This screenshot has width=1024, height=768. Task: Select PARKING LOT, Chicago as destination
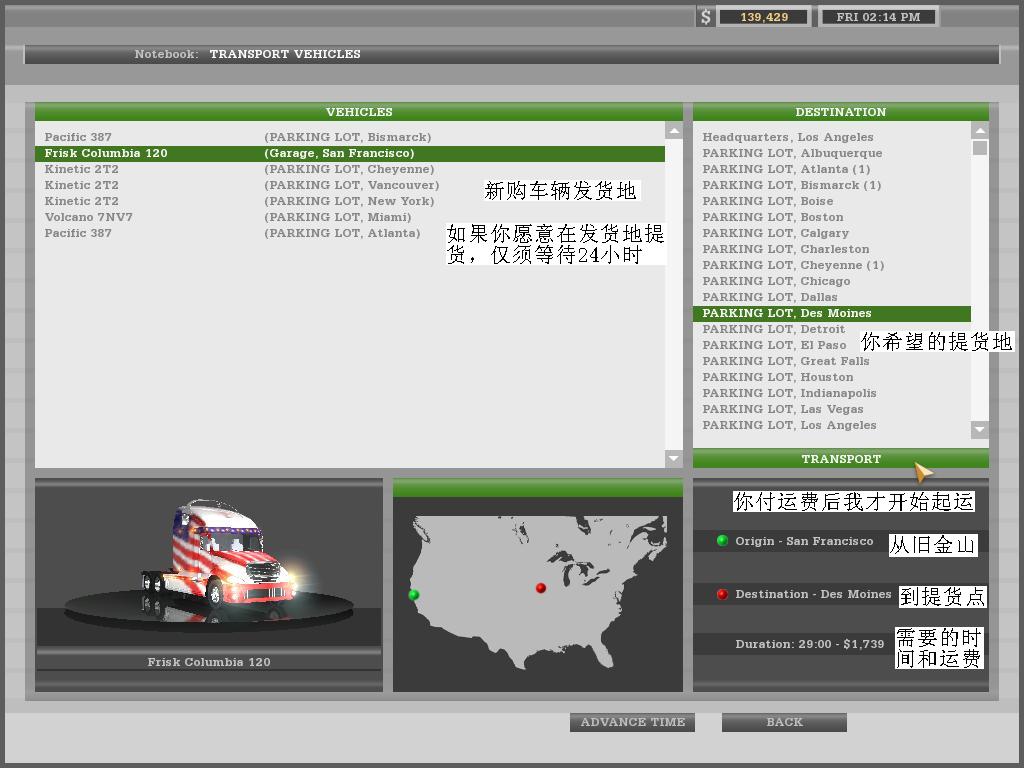click(776, 281)
